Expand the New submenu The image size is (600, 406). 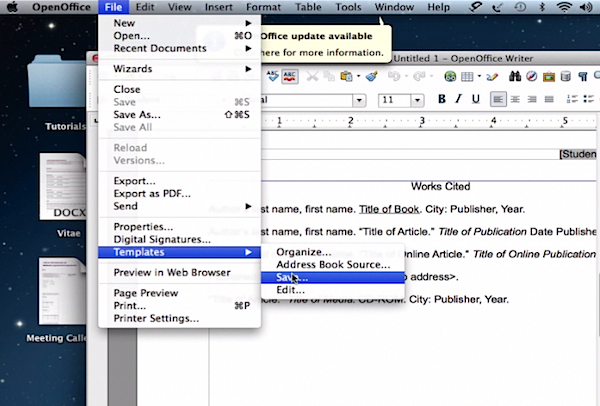180,23
